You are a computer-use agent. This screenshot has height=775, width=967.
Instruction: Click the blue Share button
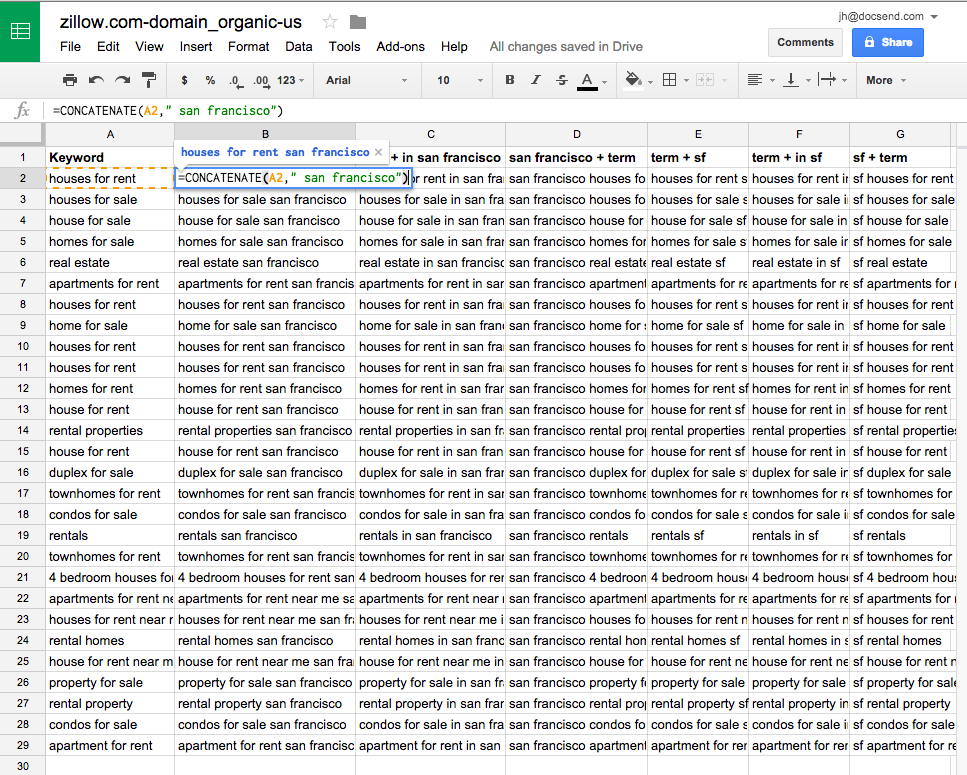click(887, 42)
